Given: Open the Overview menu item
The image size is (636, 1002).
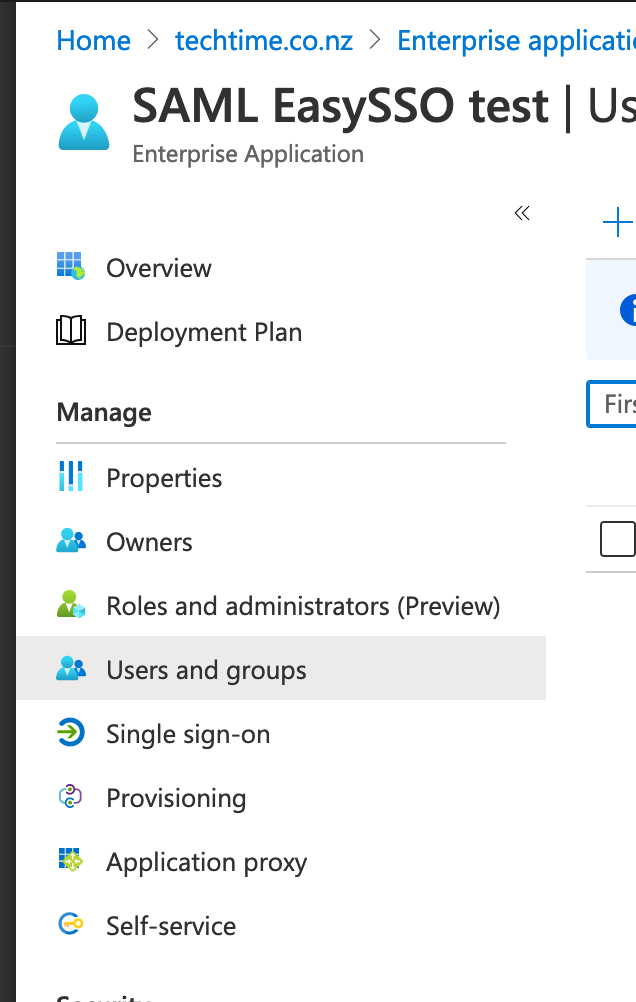Looking at the screenshot, I should [159, 268].
